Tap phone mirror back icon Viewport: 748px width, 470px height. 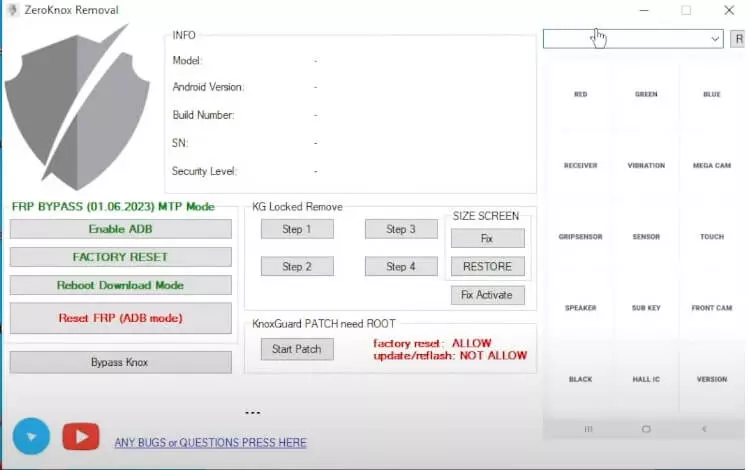point(704,429)
